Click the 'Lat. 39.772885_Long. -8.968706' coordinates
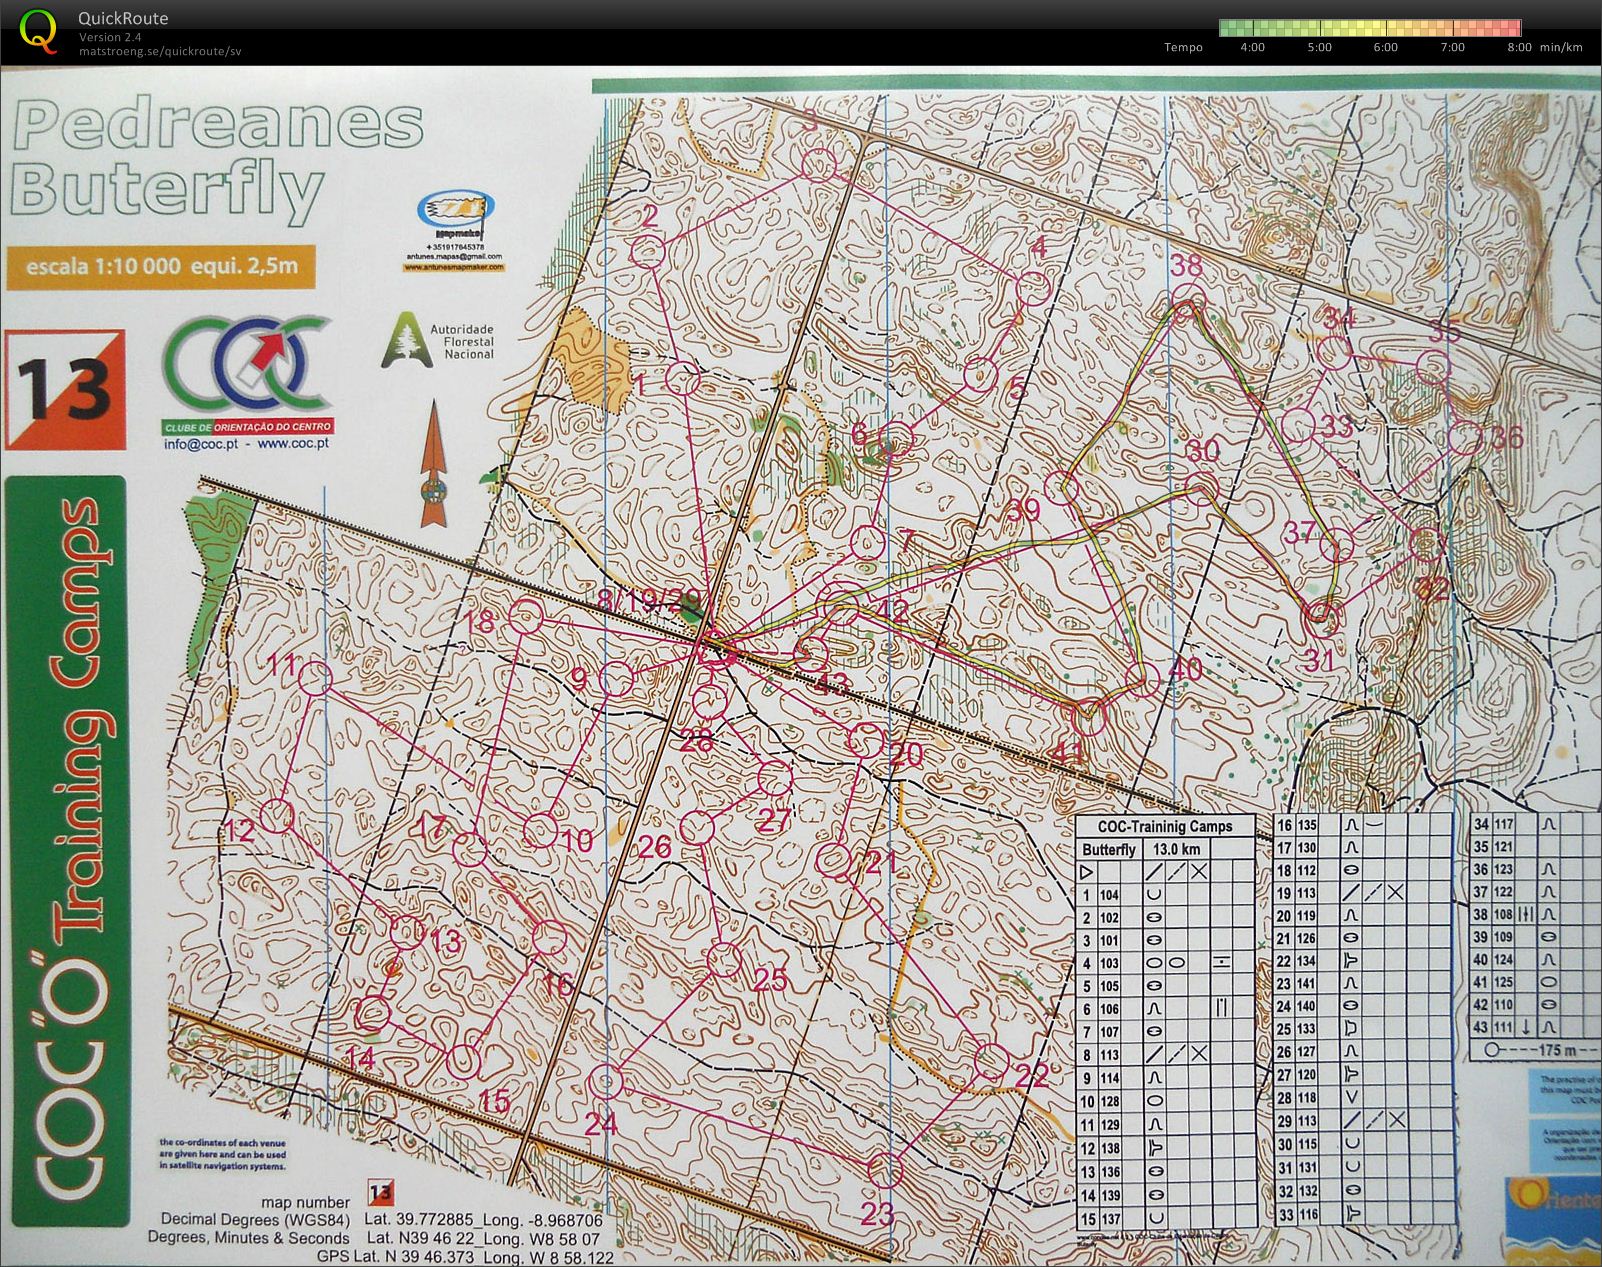This screenshot has height=1267, width=1602. pos(484,1220)
